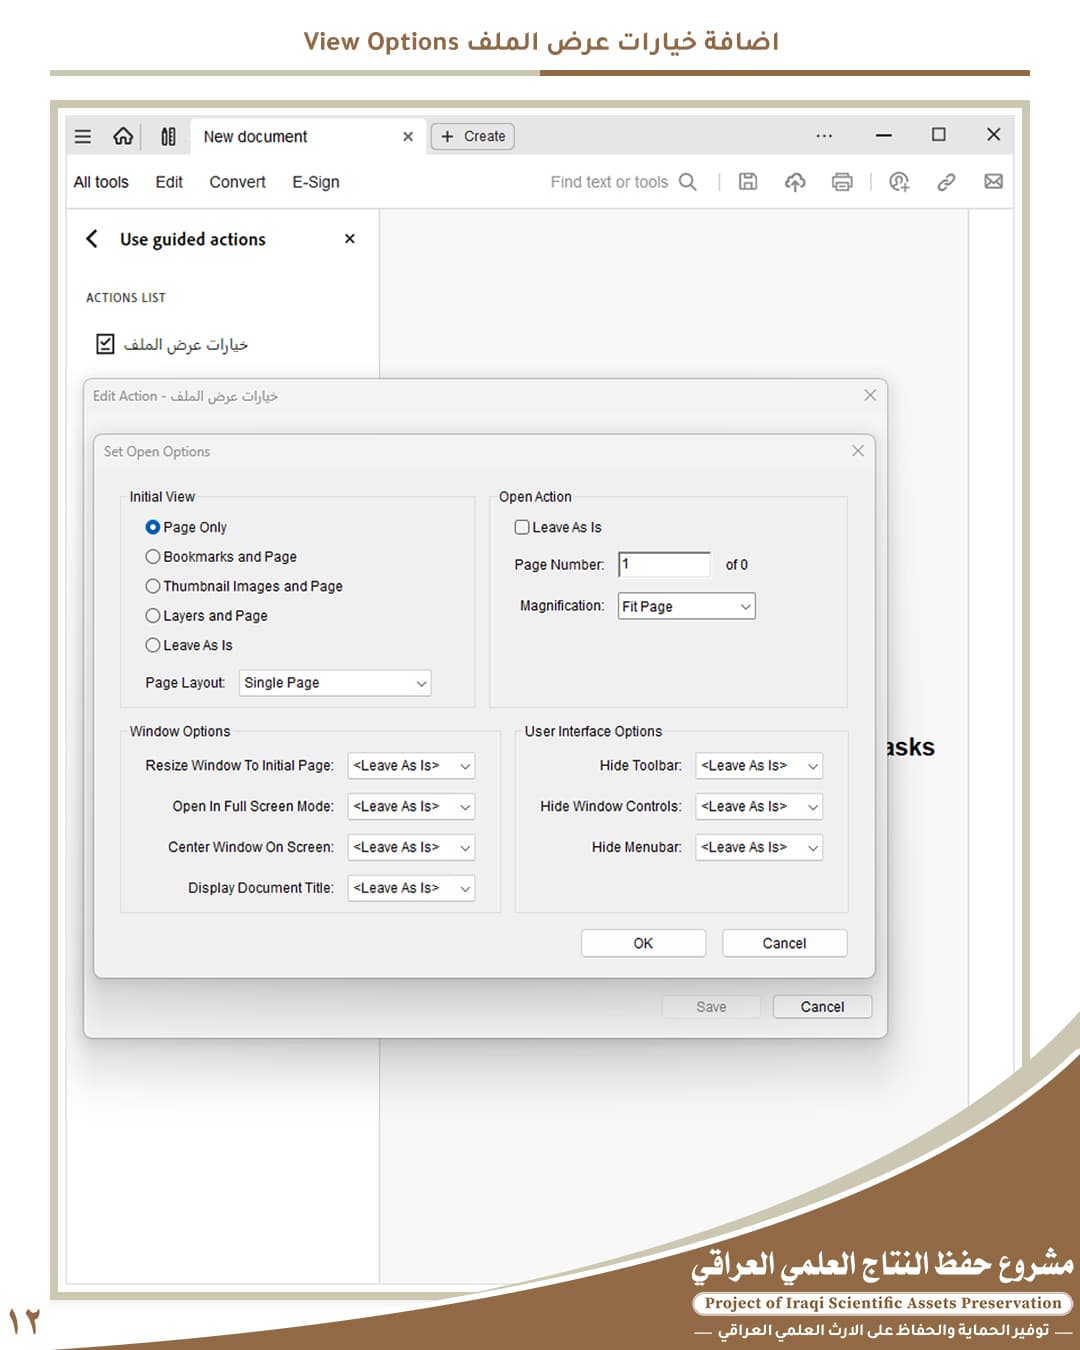The height and width of the screenshot is (1350, 1080).
Task: Open the hamburger menu icon
Action: click(83, 136)
